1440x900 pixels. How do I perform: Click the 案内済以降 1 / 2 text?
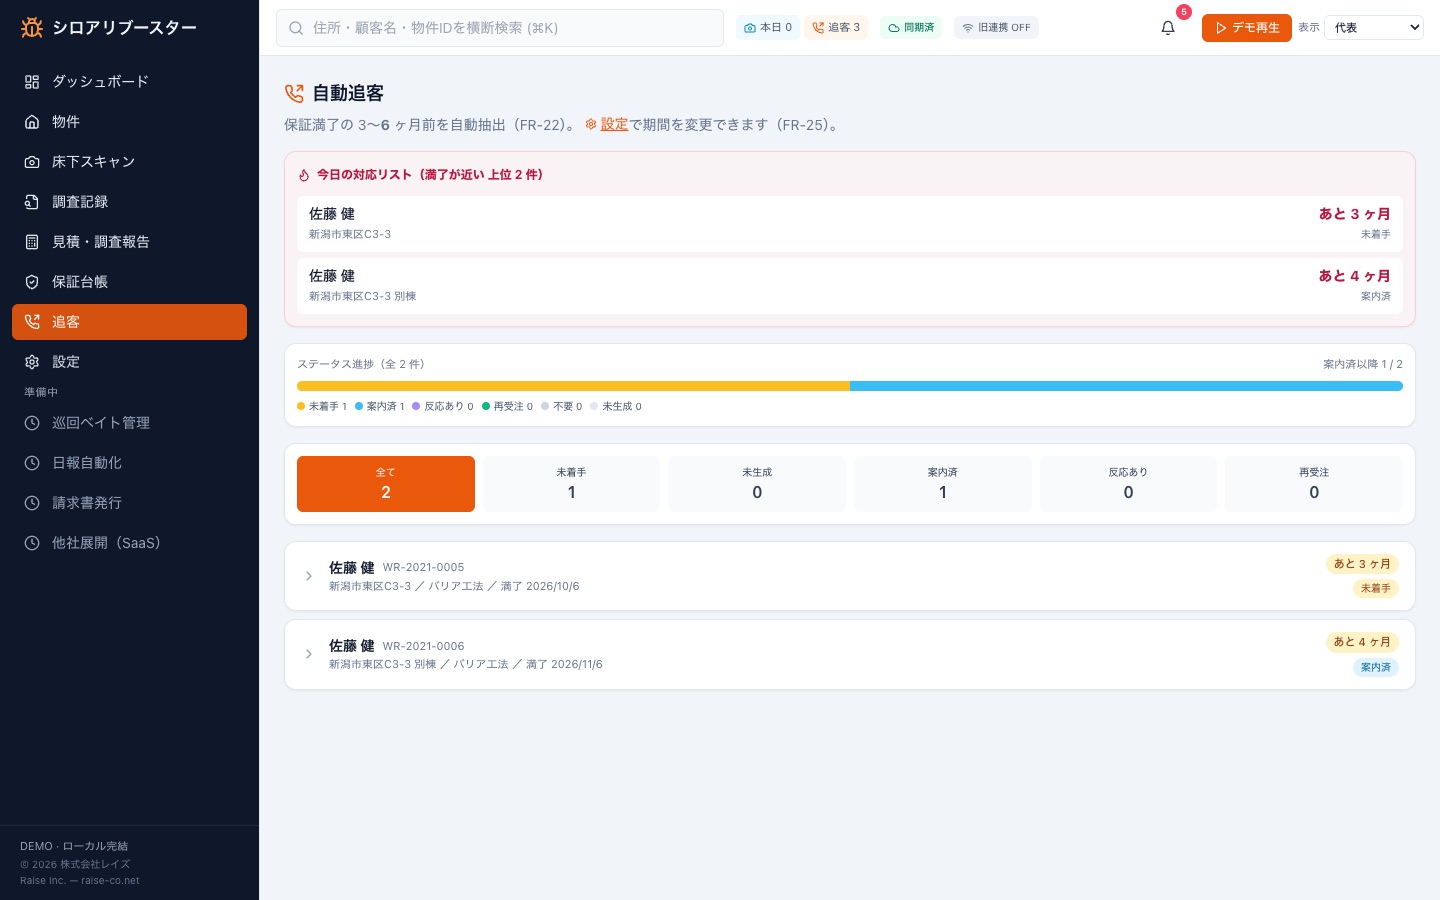[x=1362, y=364]
